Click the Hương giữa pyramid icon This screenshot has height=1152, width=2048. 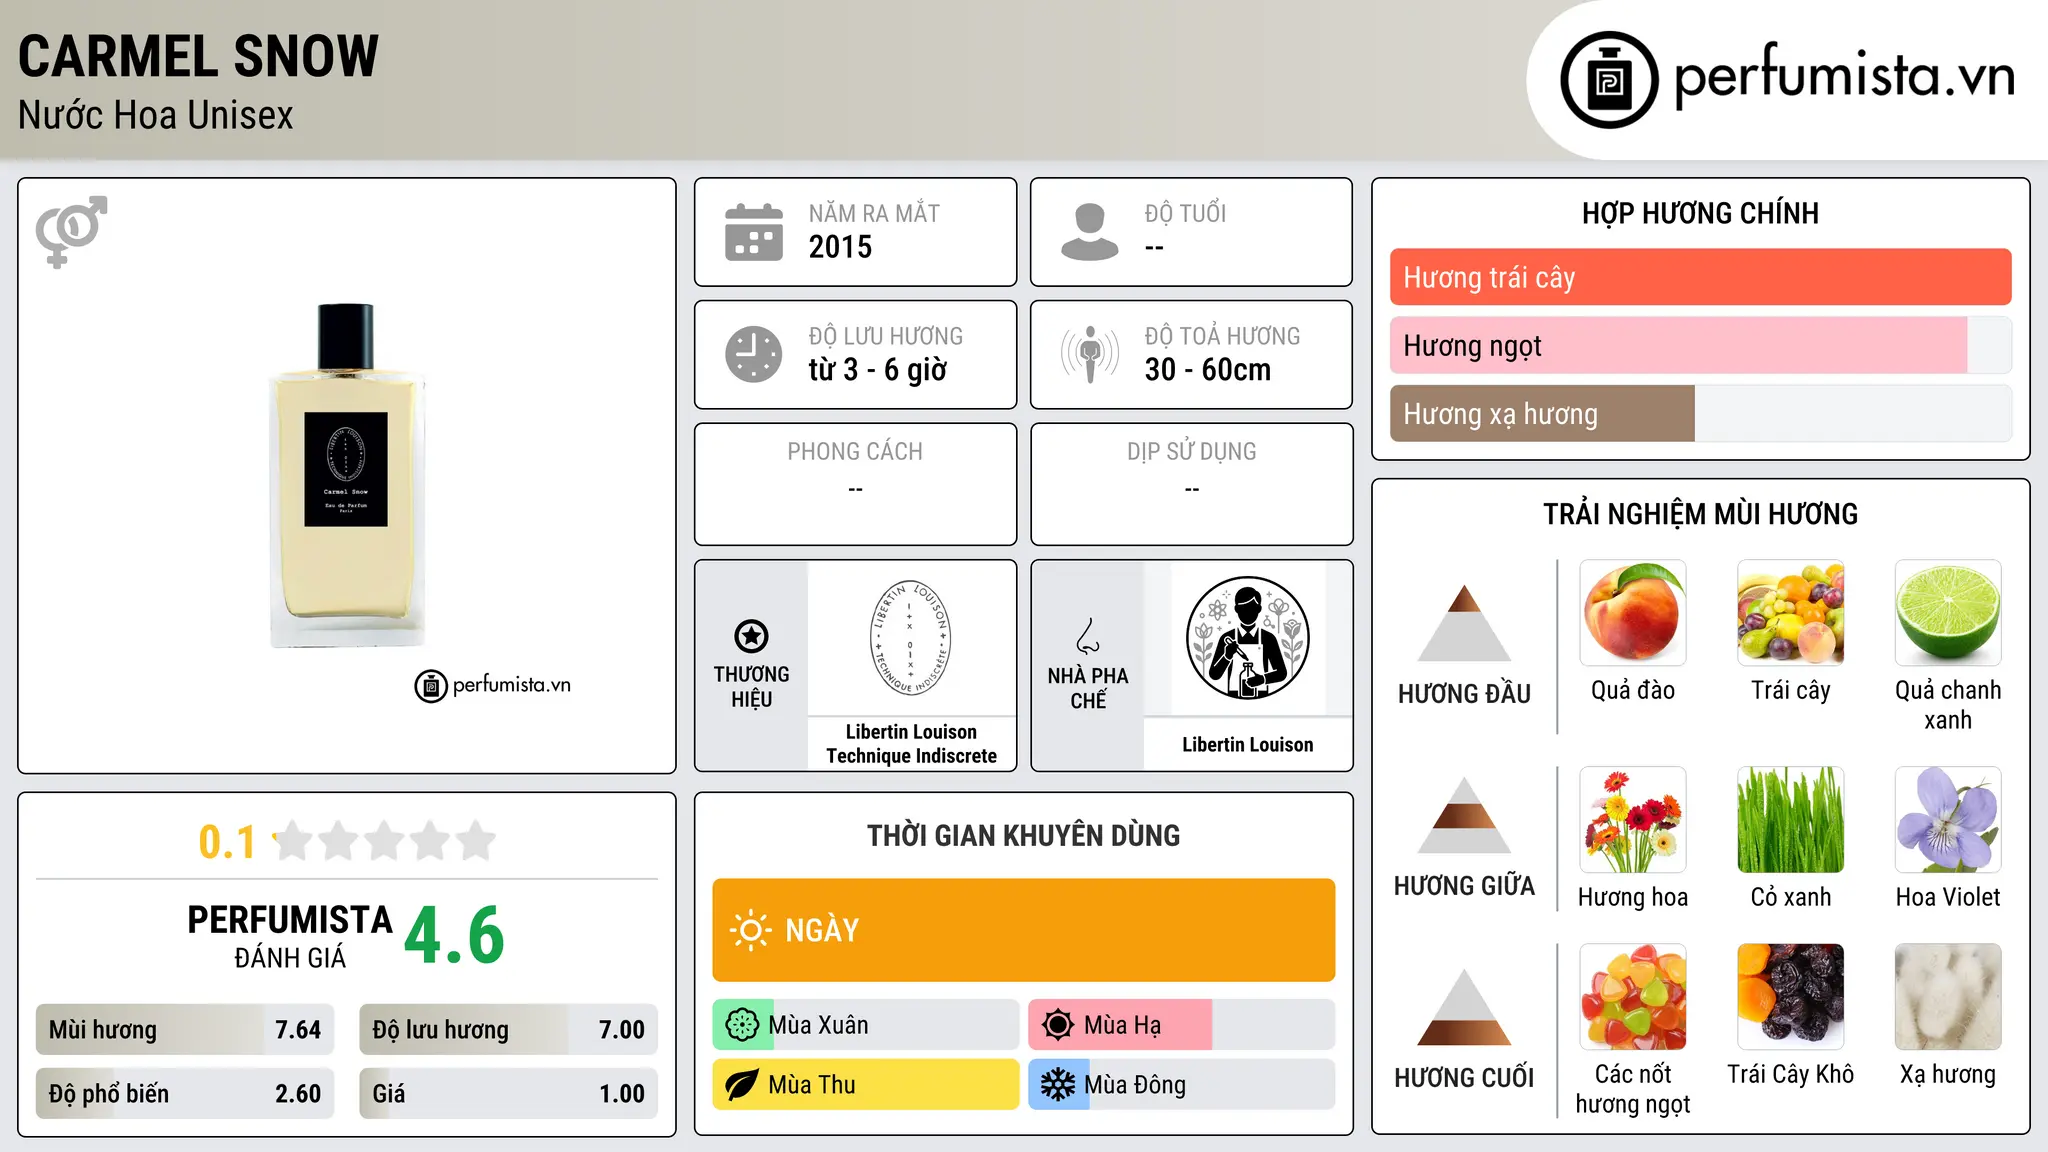tap(1464, 815)
